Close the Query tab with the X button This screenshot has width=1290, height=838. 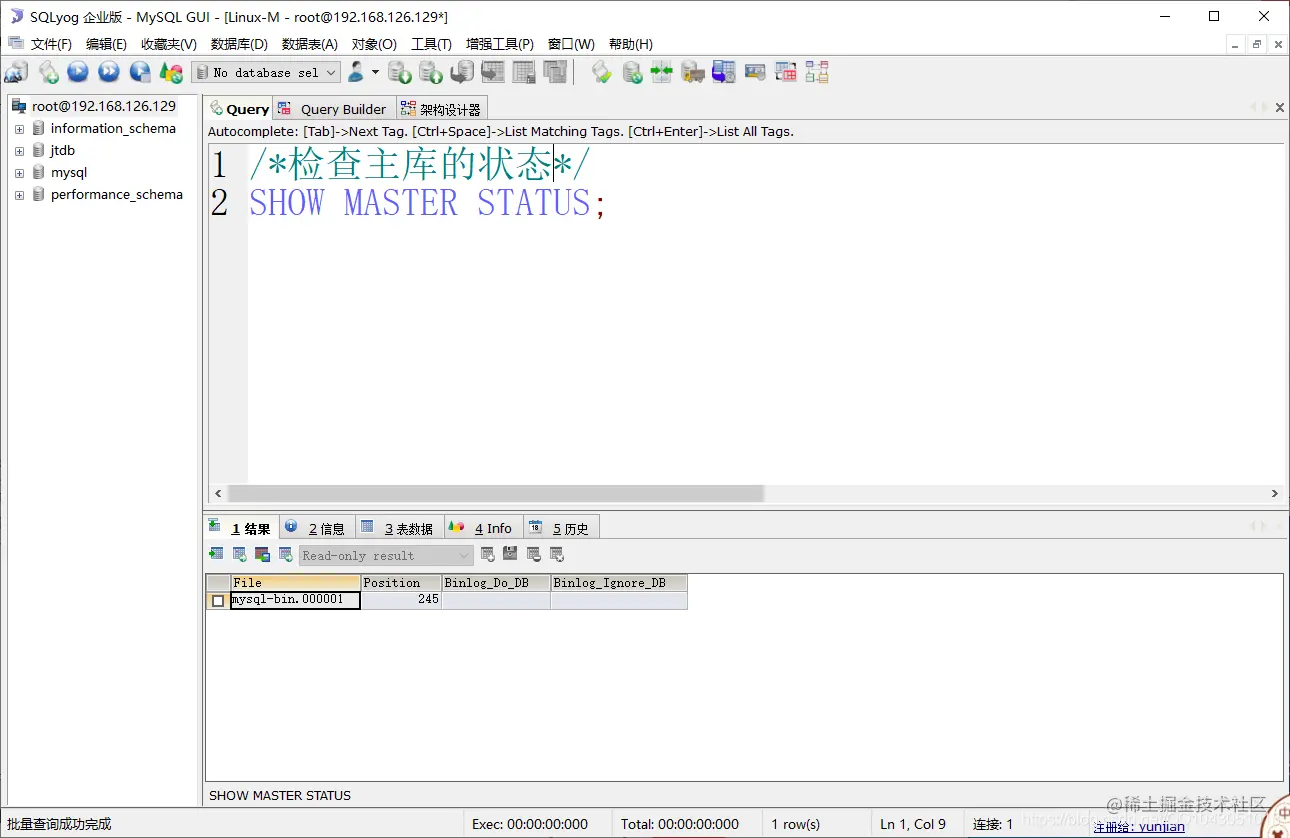pyautogui.click(x=1279, y=107)
